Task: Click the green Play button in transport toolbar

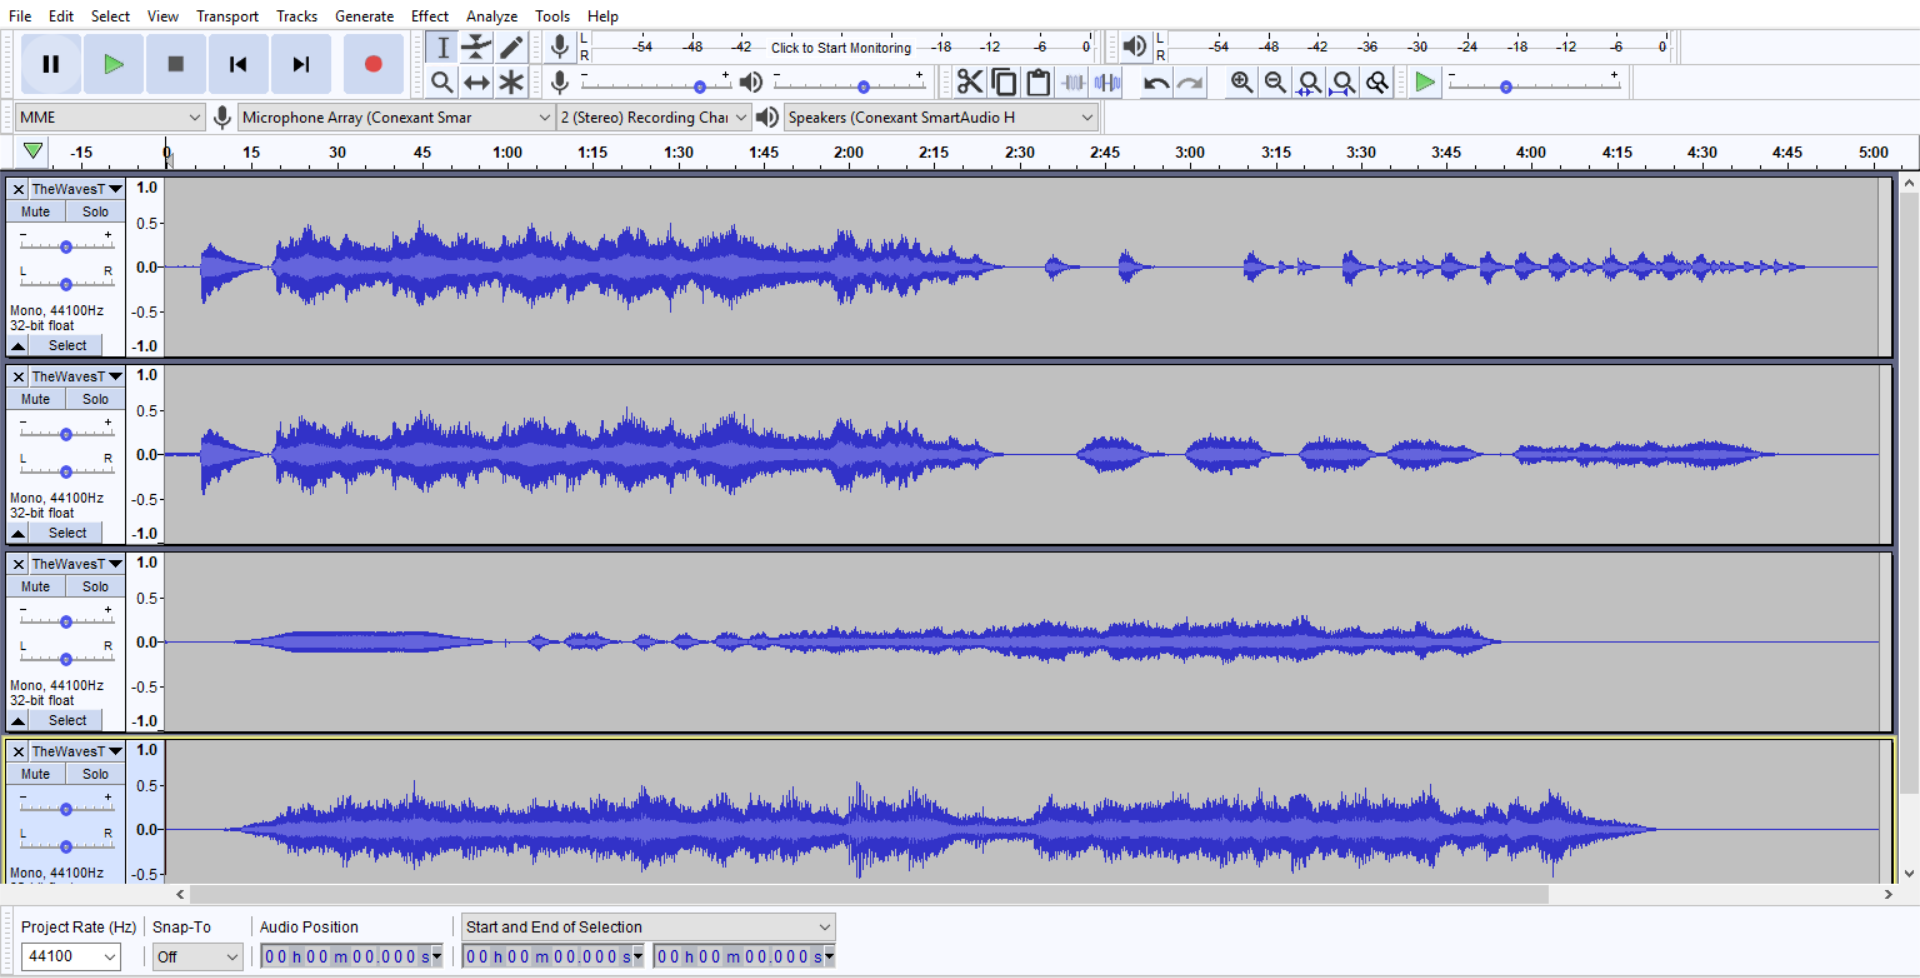Action: [x=113, y=64]
